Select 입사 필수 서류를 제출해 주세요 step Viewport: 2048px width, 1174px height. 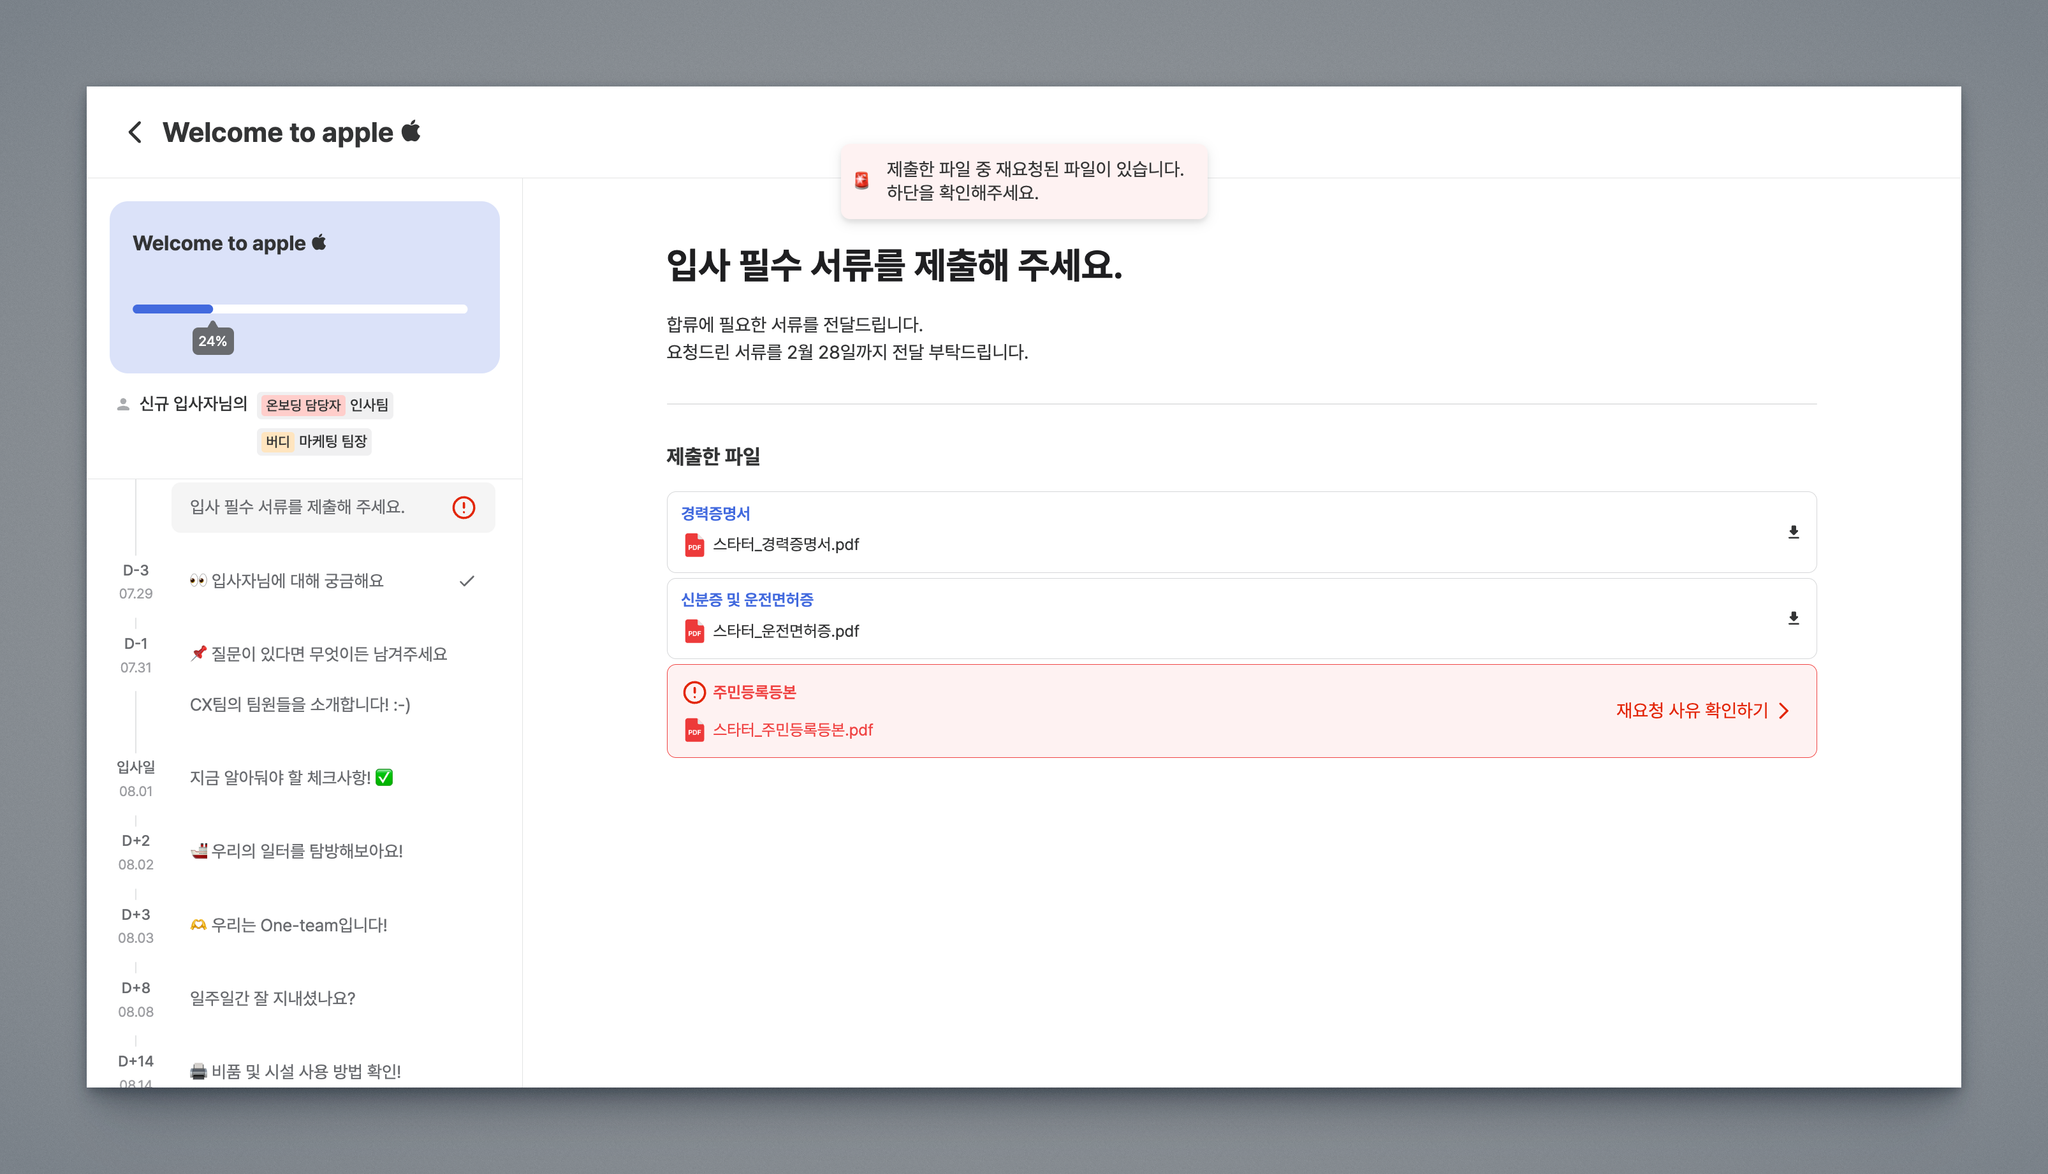pyautogui.click(x=298, y=507)
